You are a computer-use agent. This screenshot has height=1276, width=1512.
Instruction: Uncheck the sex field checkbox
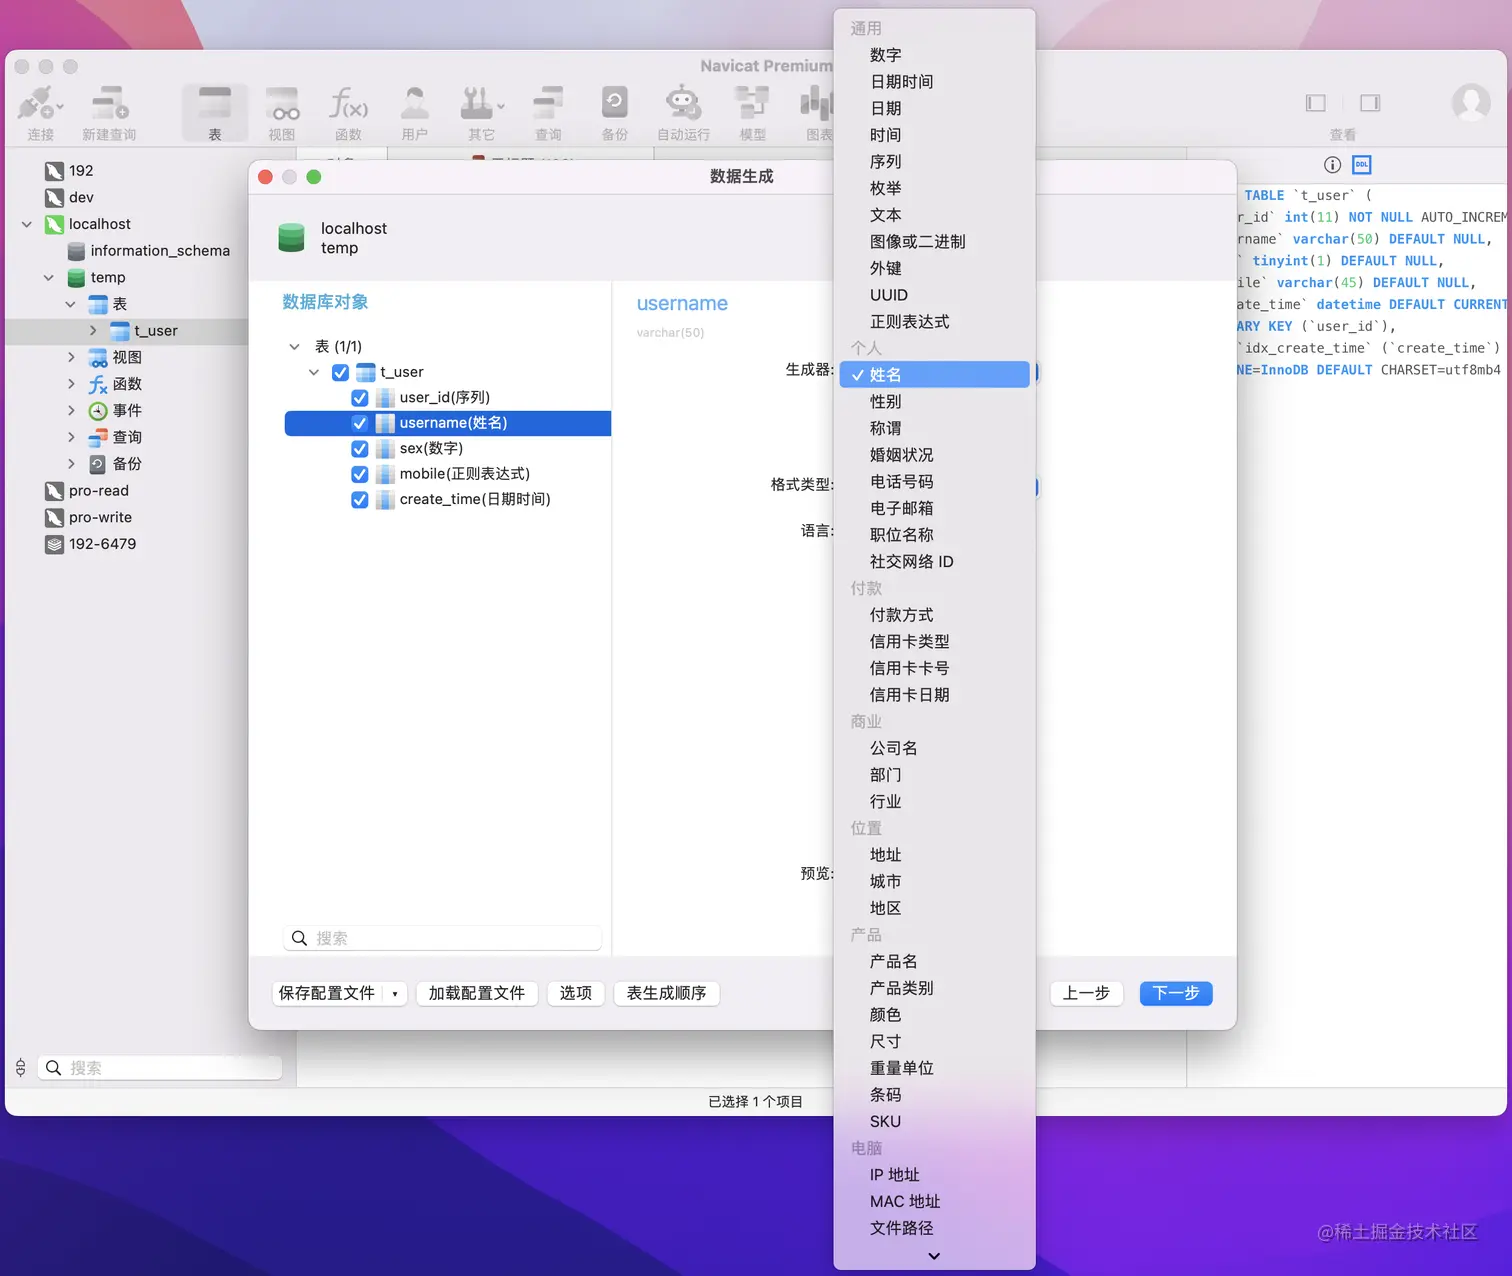coord(360,449)
